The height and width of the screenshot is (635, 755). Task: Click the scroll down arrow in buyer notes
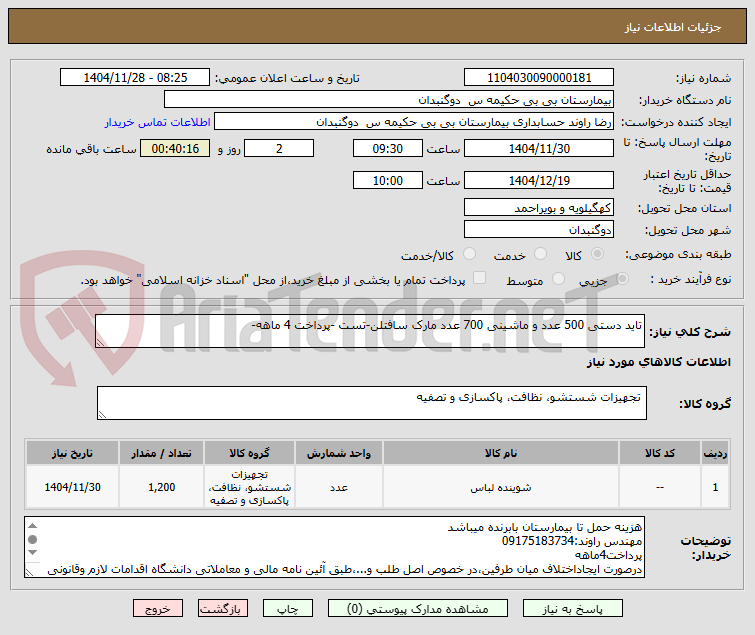(32, 553)
